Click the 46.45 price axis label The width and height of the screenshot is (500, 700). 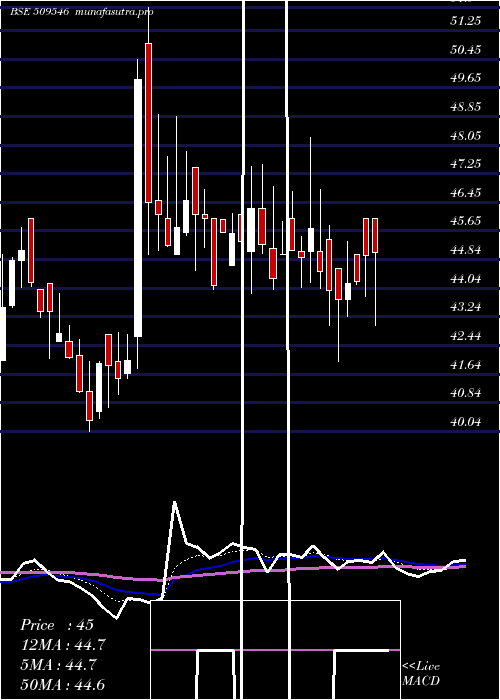click(x=466, y=193)
